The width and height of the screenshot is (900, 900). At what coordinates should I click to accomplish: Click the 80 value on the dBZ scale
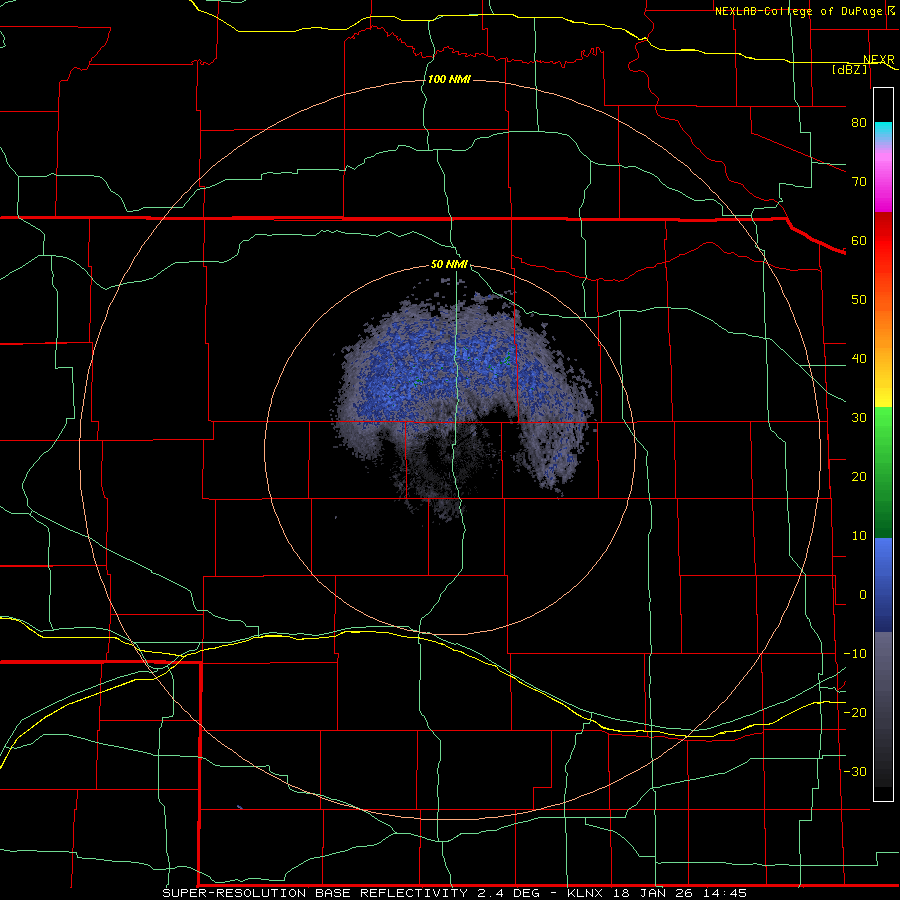pos(859,122)
